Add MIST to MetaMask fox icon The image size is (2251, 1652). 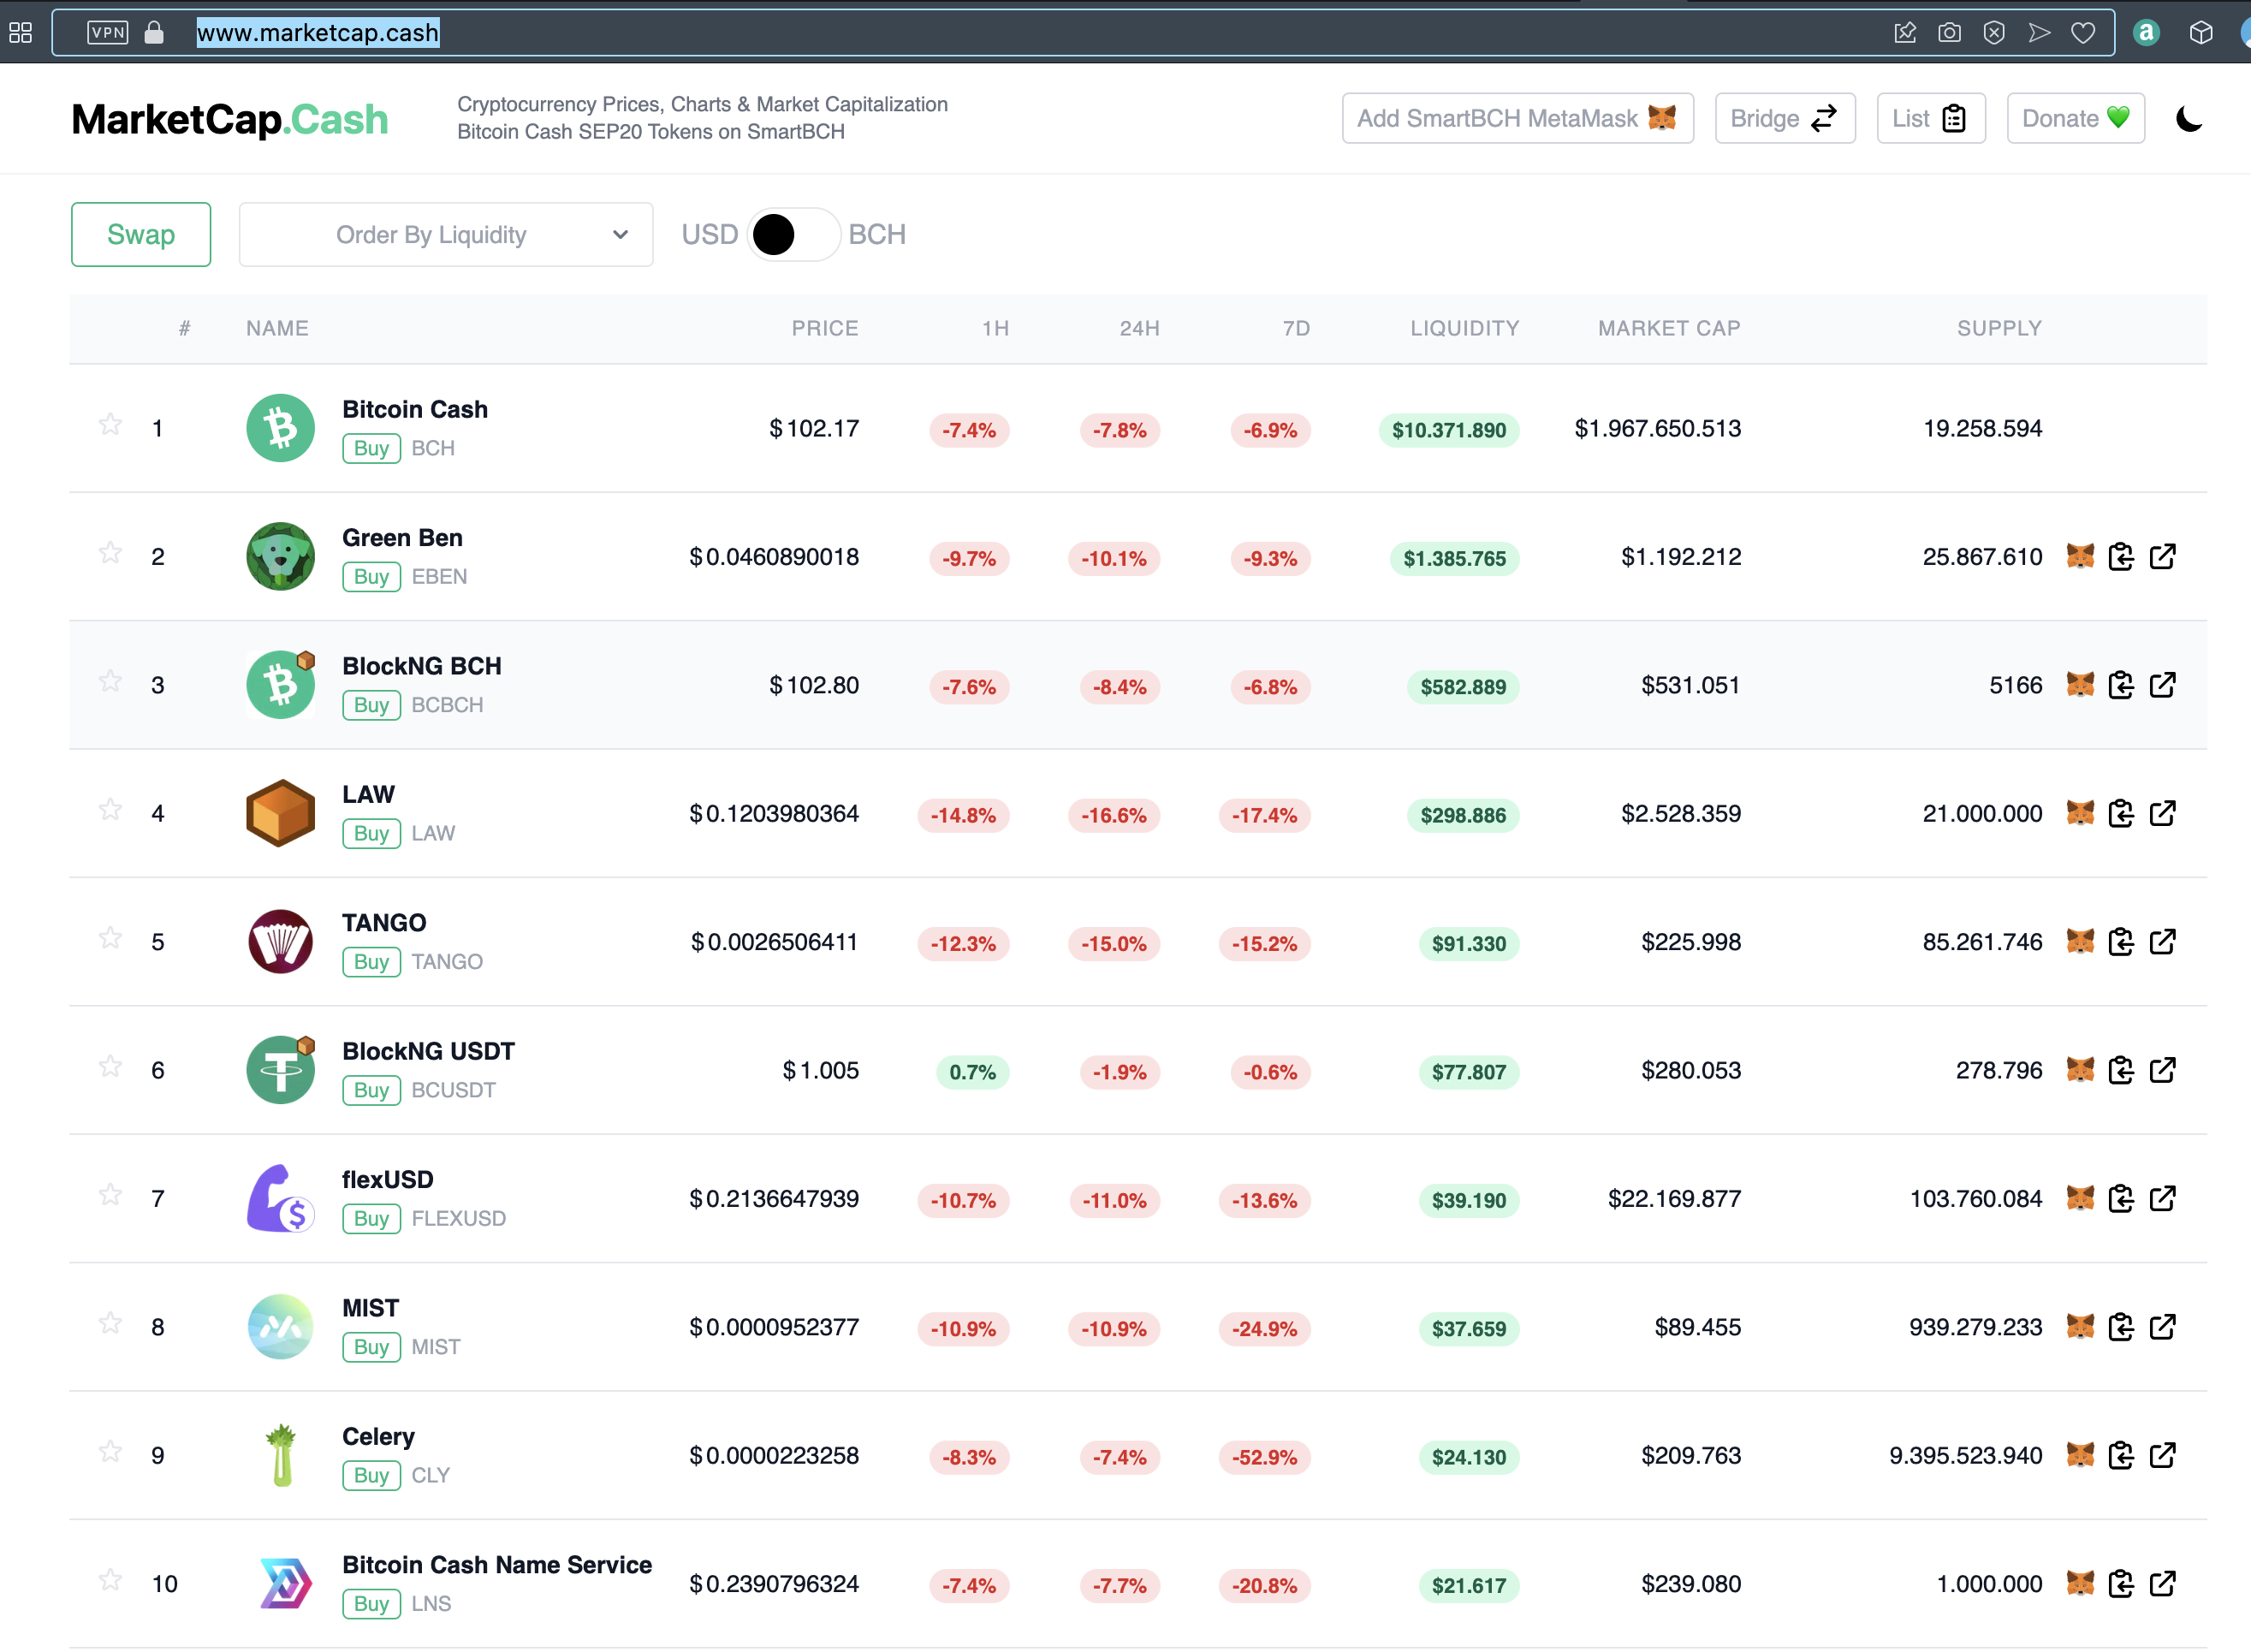click(x=2080, y=1327)
